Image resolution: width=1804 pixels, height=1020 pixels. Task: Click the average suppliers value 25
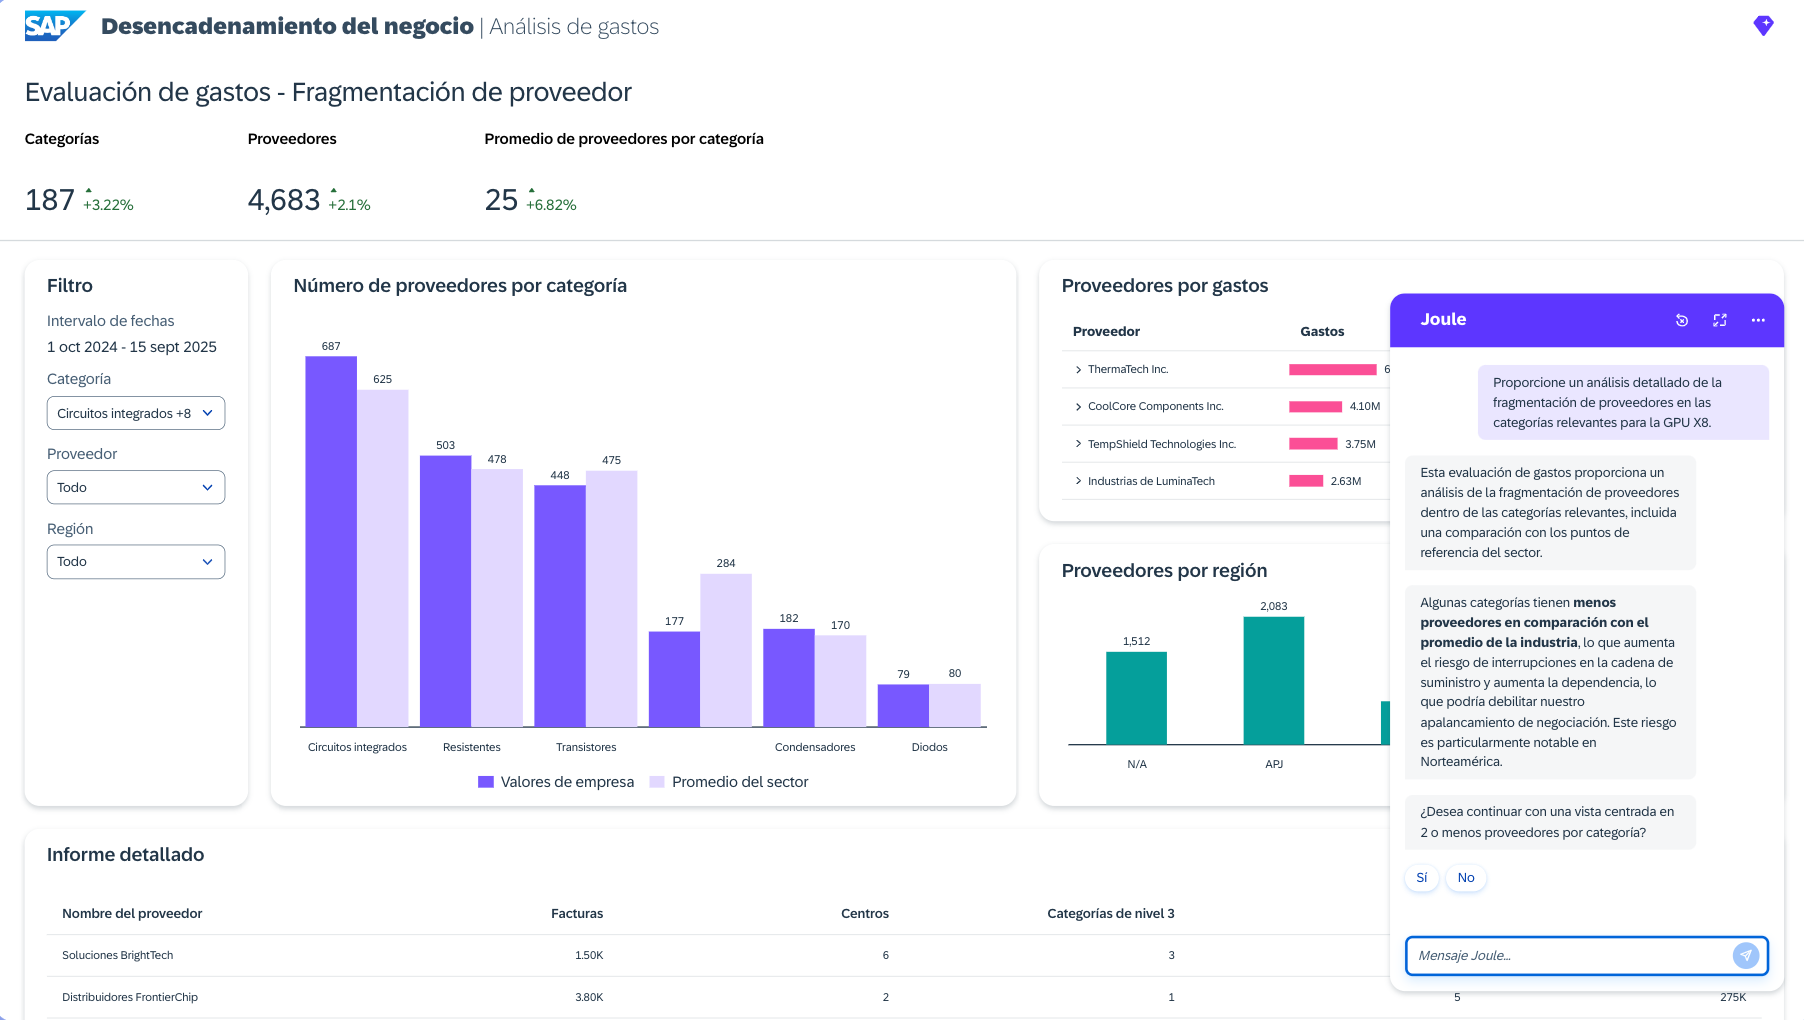click(501, 200)
